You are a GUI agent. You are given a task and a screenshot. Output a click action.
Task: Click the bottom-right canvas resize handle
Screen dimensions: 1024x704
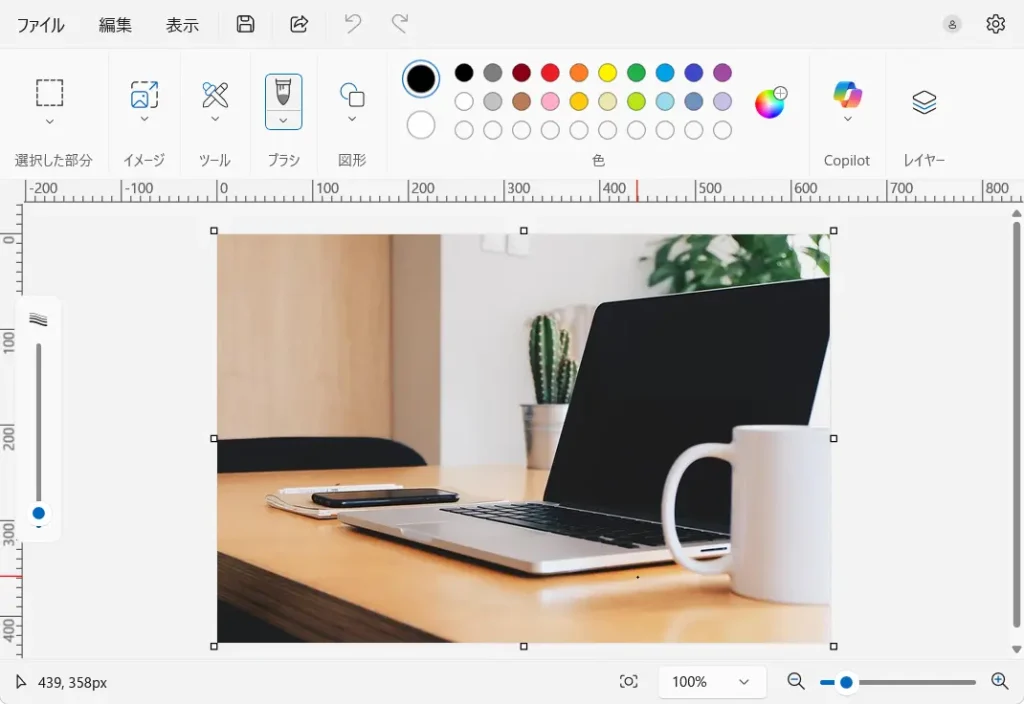coord(833,646)
